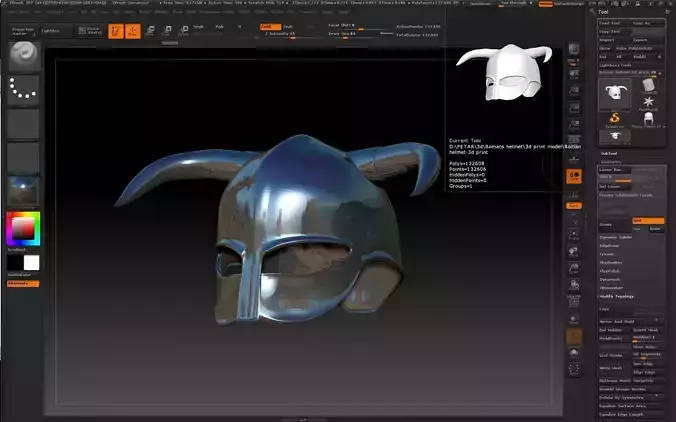Collapse the Geometry section
The width and height of the screenshot is (676, 422).
coord(611,162)
